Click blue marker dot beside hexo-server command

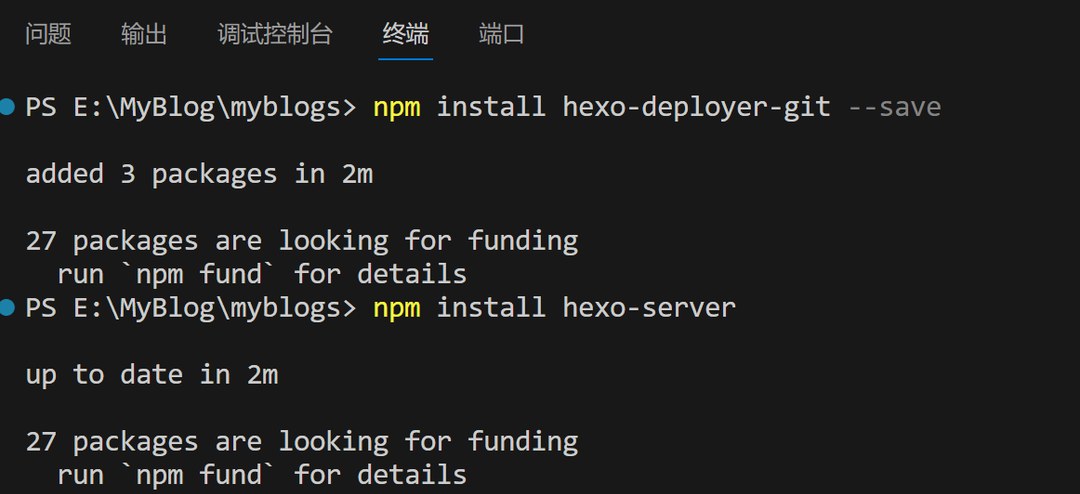9,307
